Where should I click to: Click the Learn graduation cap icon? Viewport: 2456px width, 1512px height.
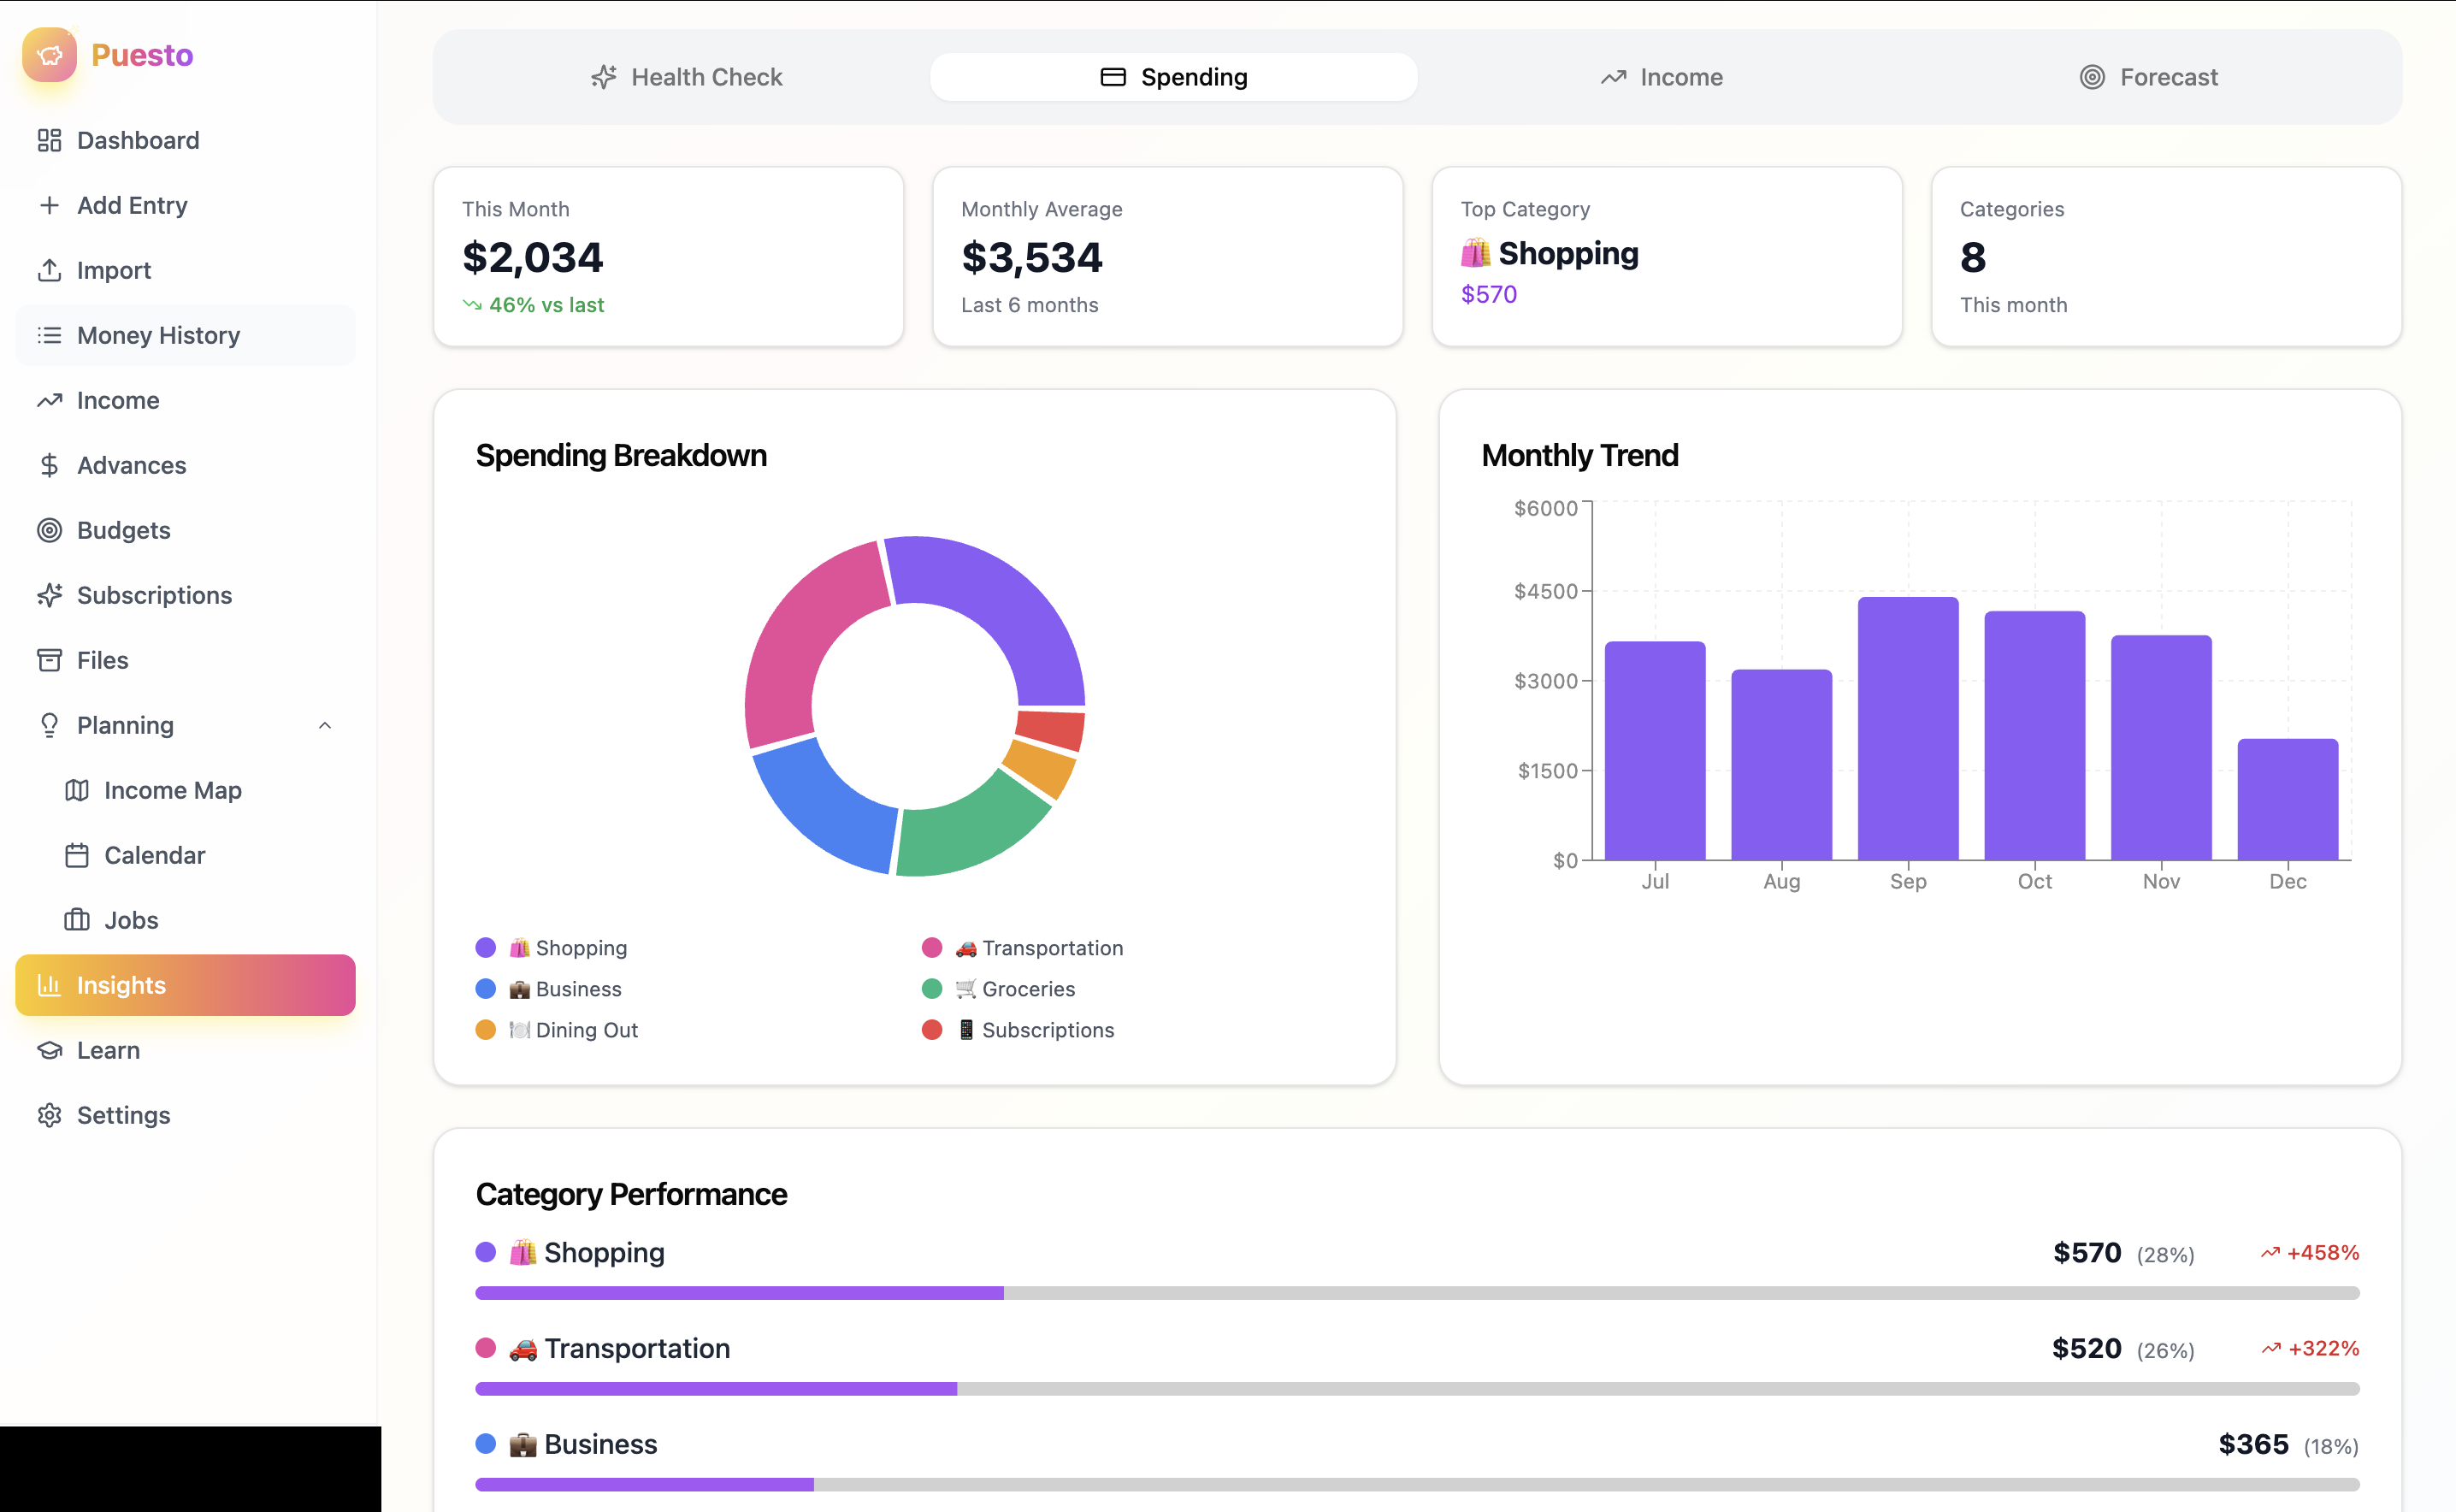[49, 1050]
